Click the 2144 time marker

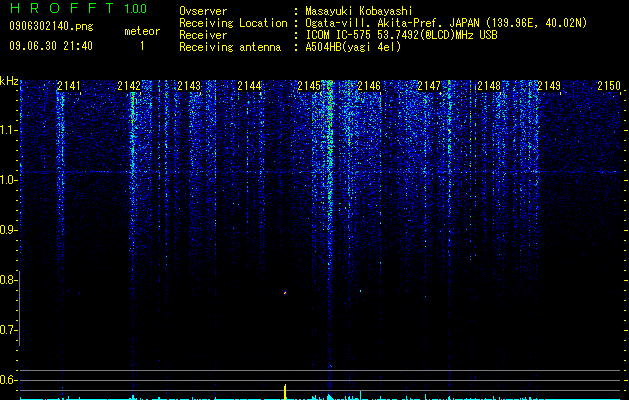[x=249, y=86]
